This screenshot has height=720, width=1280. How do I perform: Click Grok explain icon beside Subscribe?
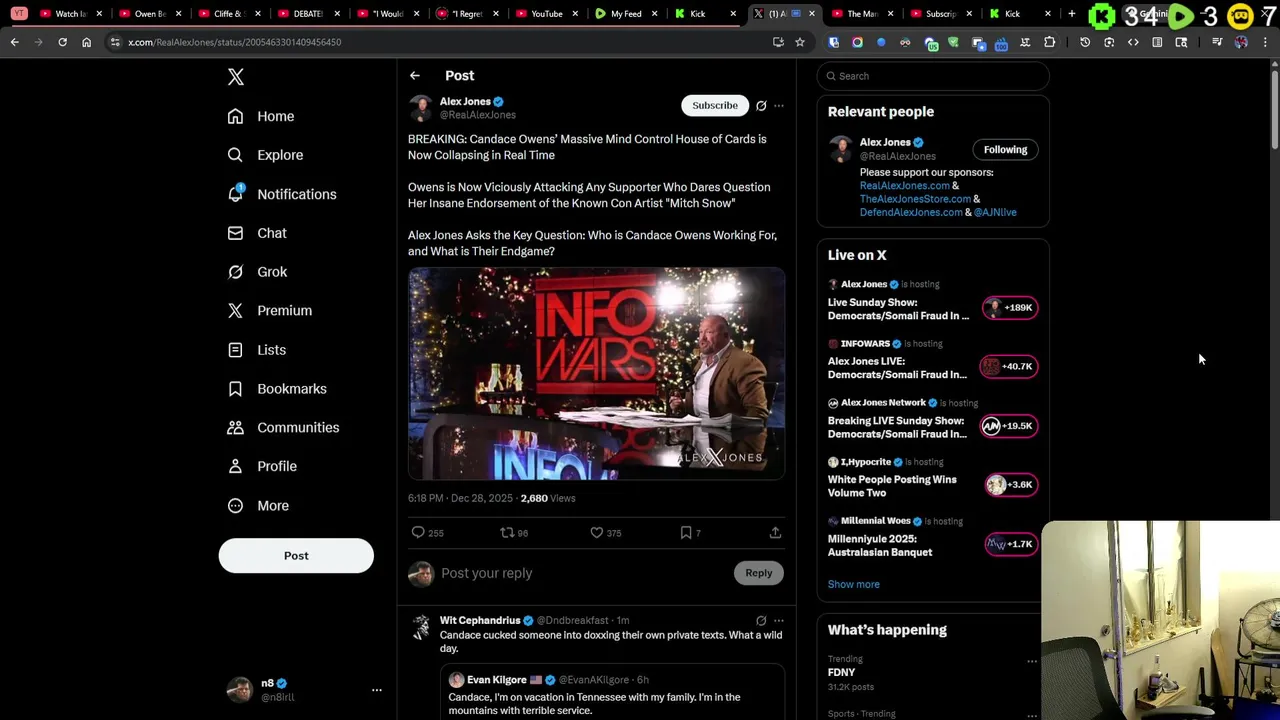coord(761,106)
